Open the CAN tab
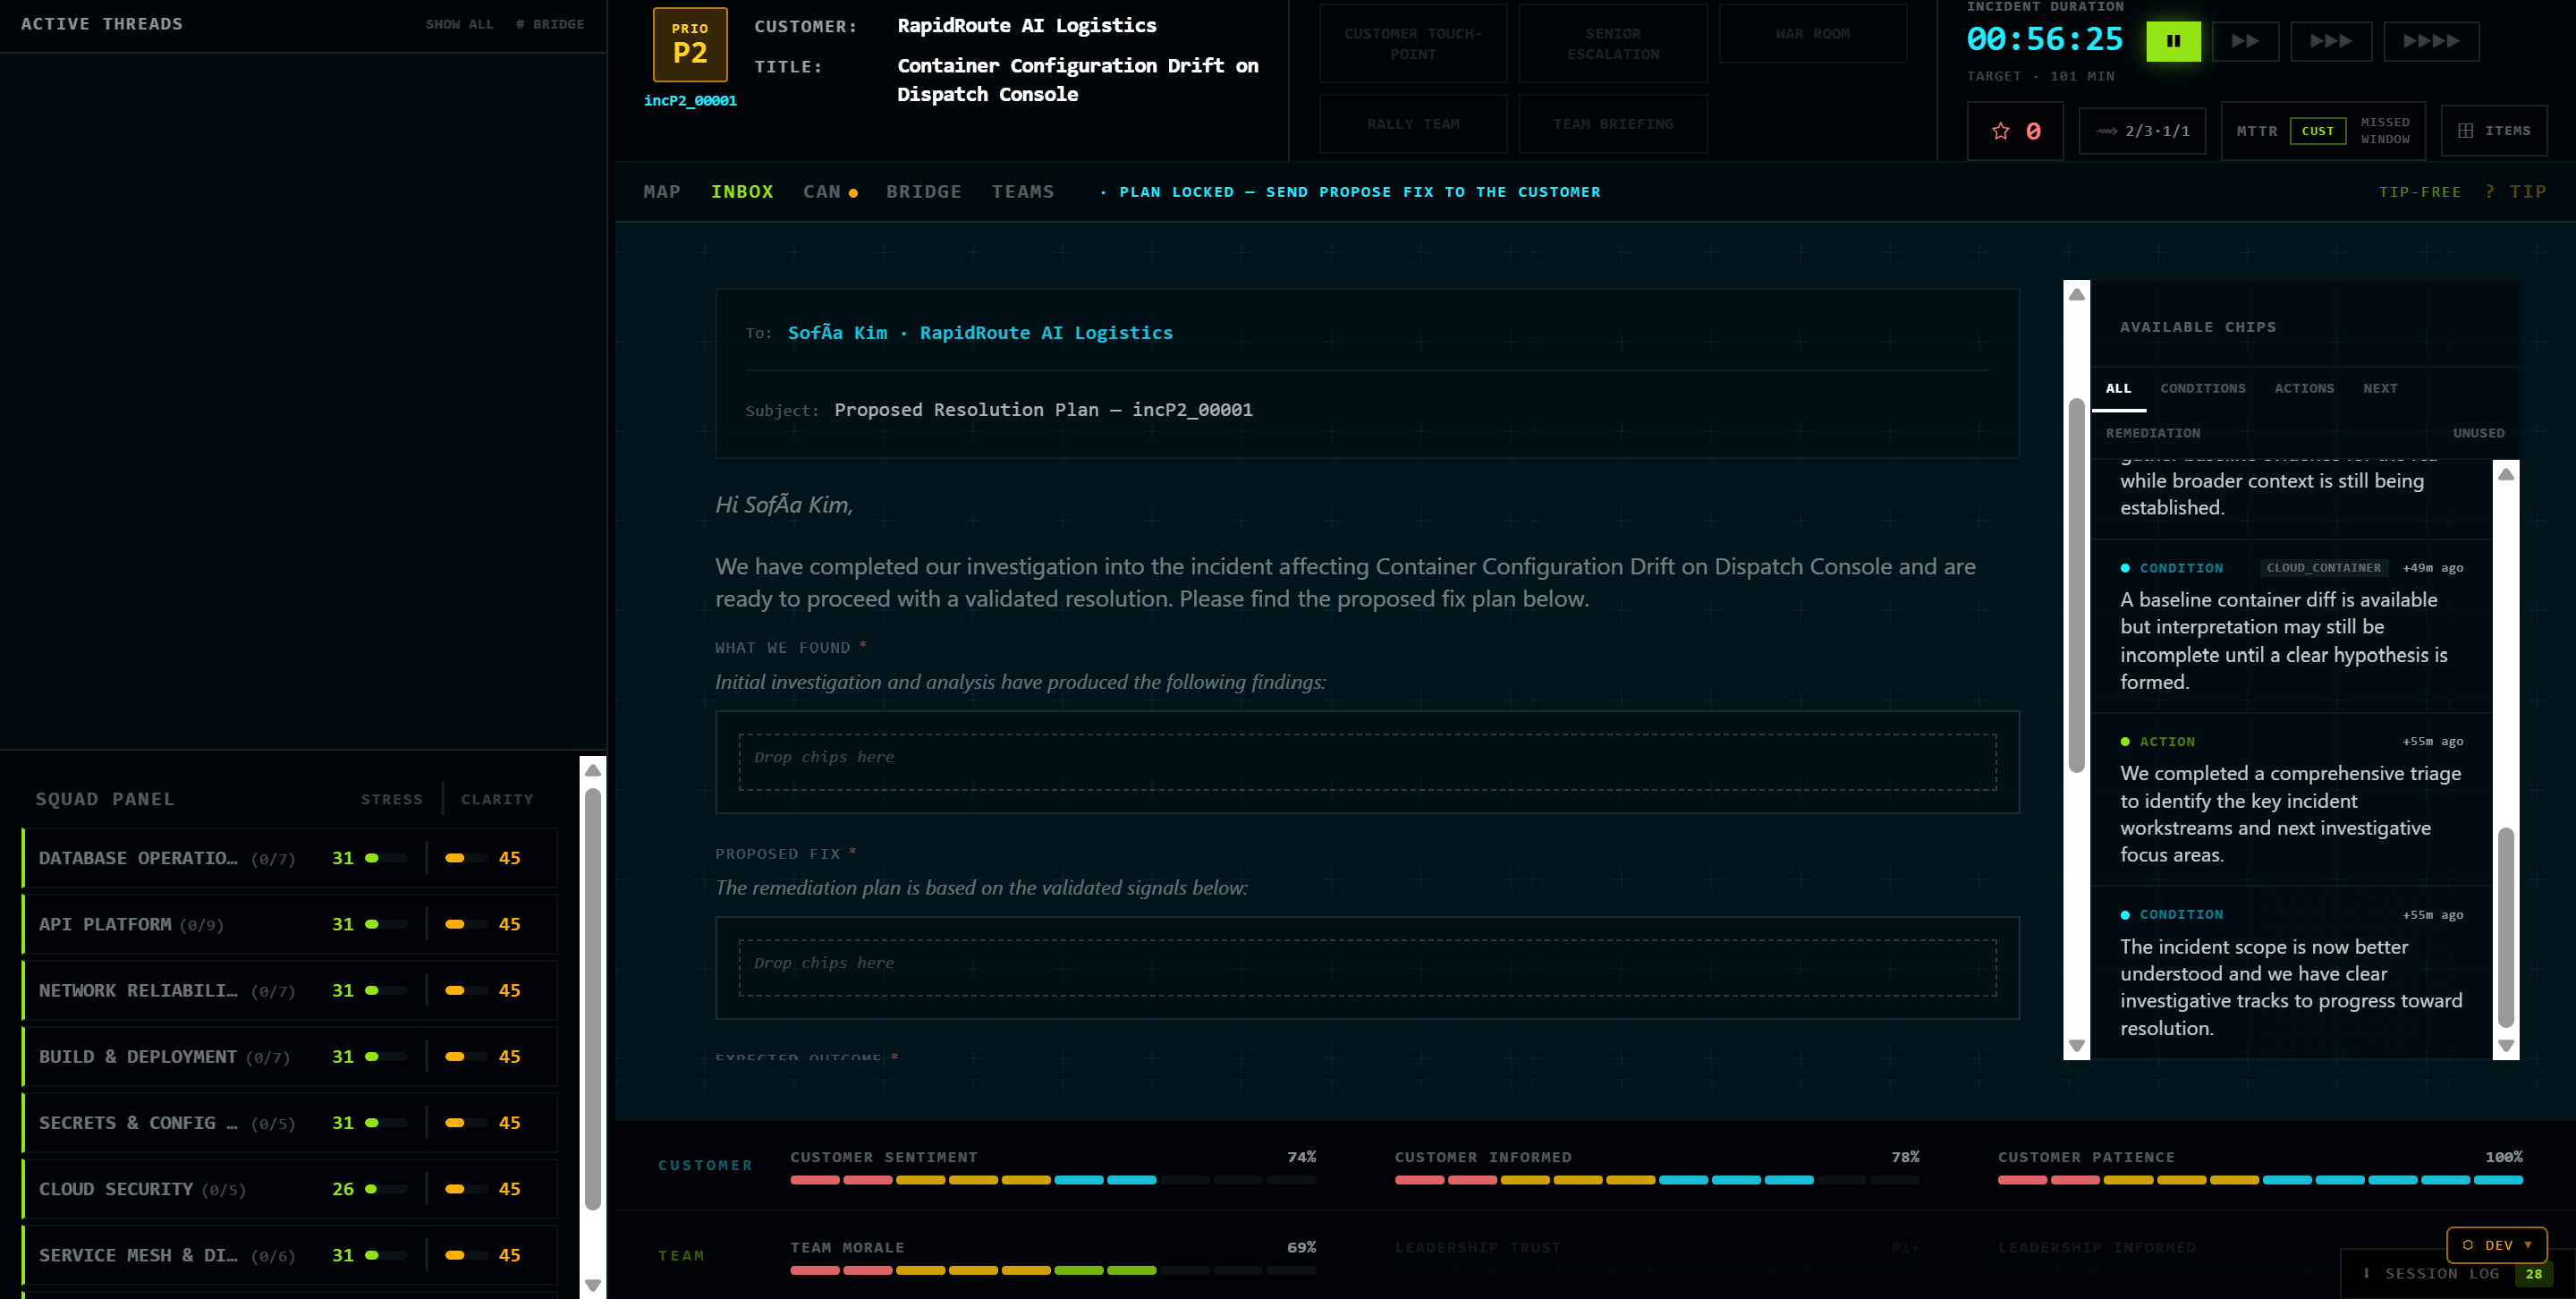This screenshot has height=1299, width=2576. (x=829, y=191)
